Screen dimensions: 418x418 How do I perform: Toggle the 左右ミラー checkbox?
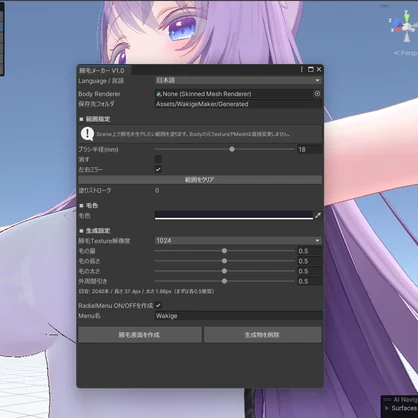pyautogui.click(x=158, y=169)
